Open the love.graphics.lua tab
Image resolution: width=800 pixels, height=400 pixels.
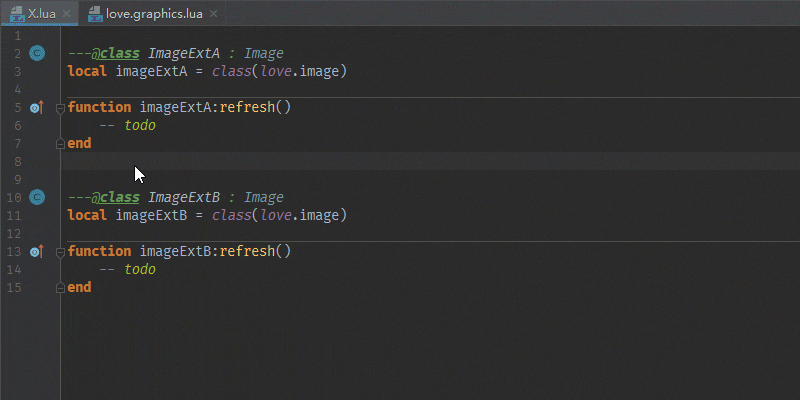click(x=153, y=13)
